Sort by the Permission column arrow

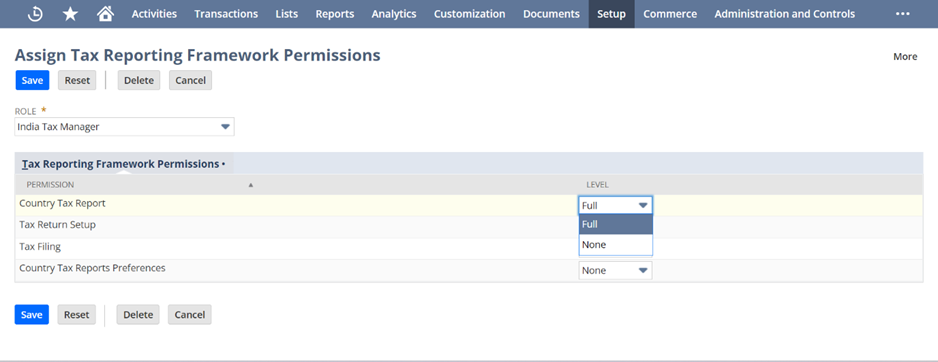[x=251, y=185]
